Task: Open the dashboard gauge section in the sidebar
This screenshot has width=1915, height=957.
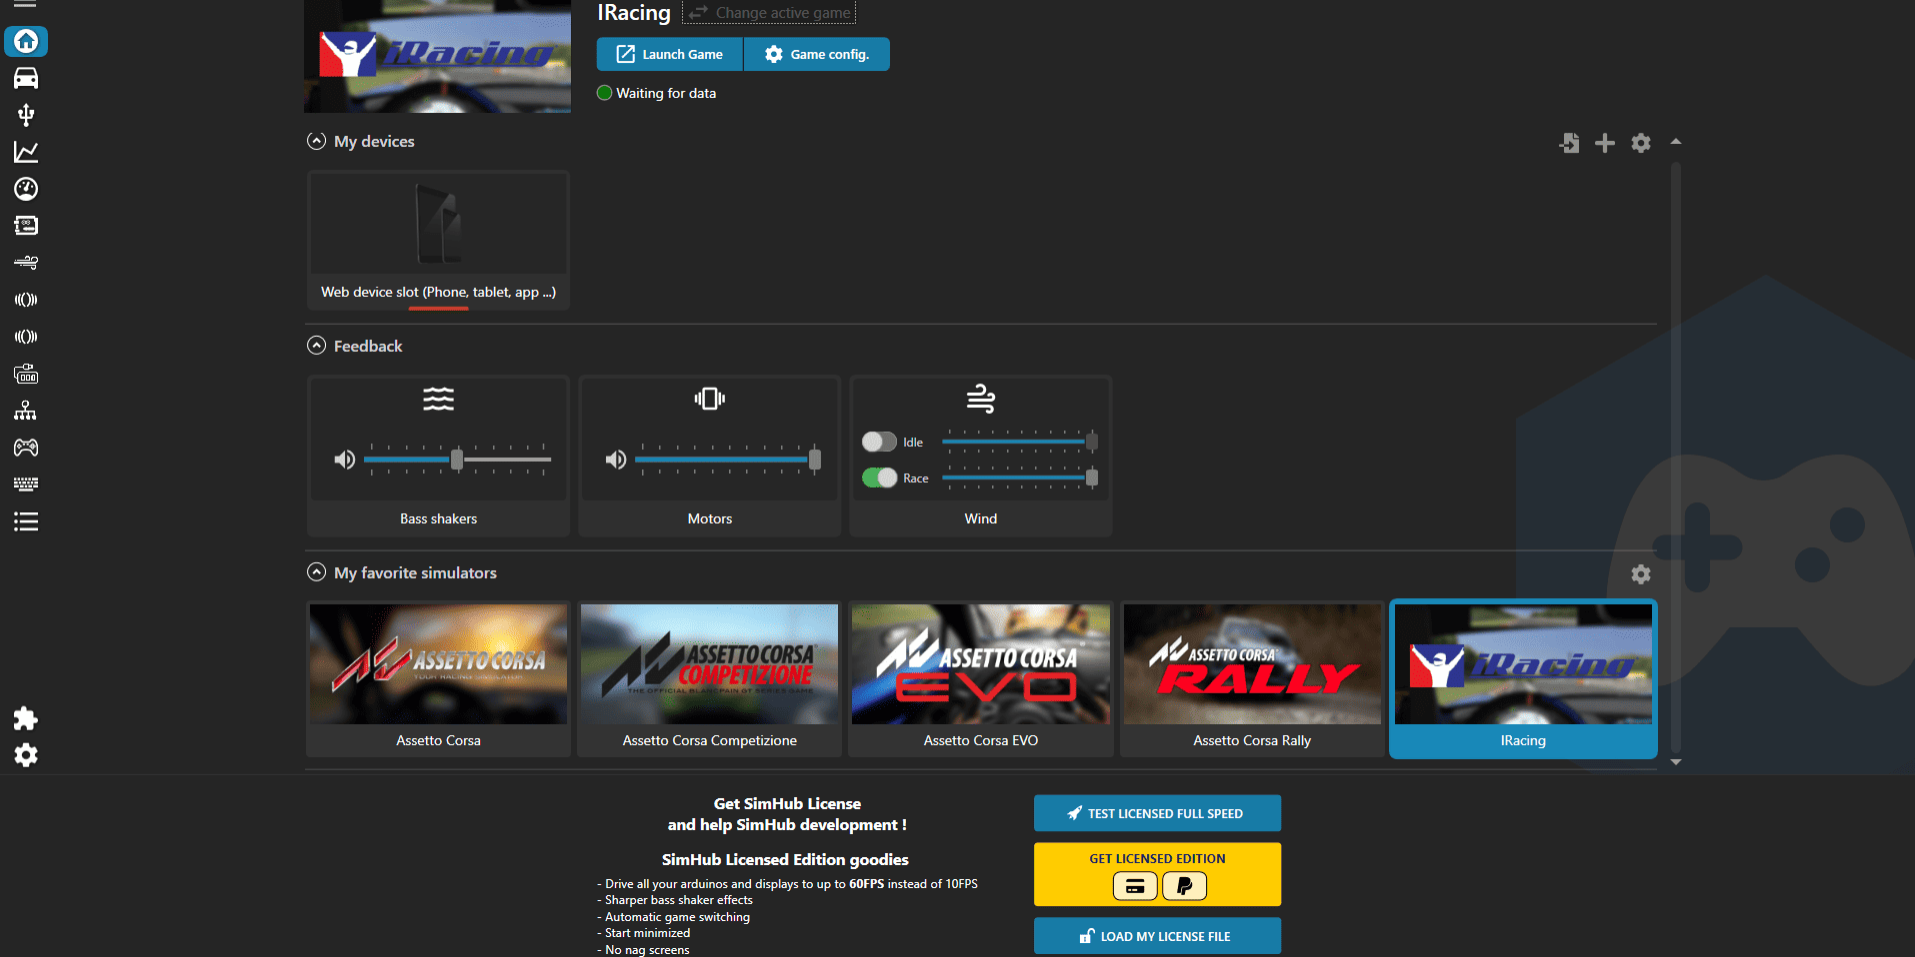Action: click(25, 188)
